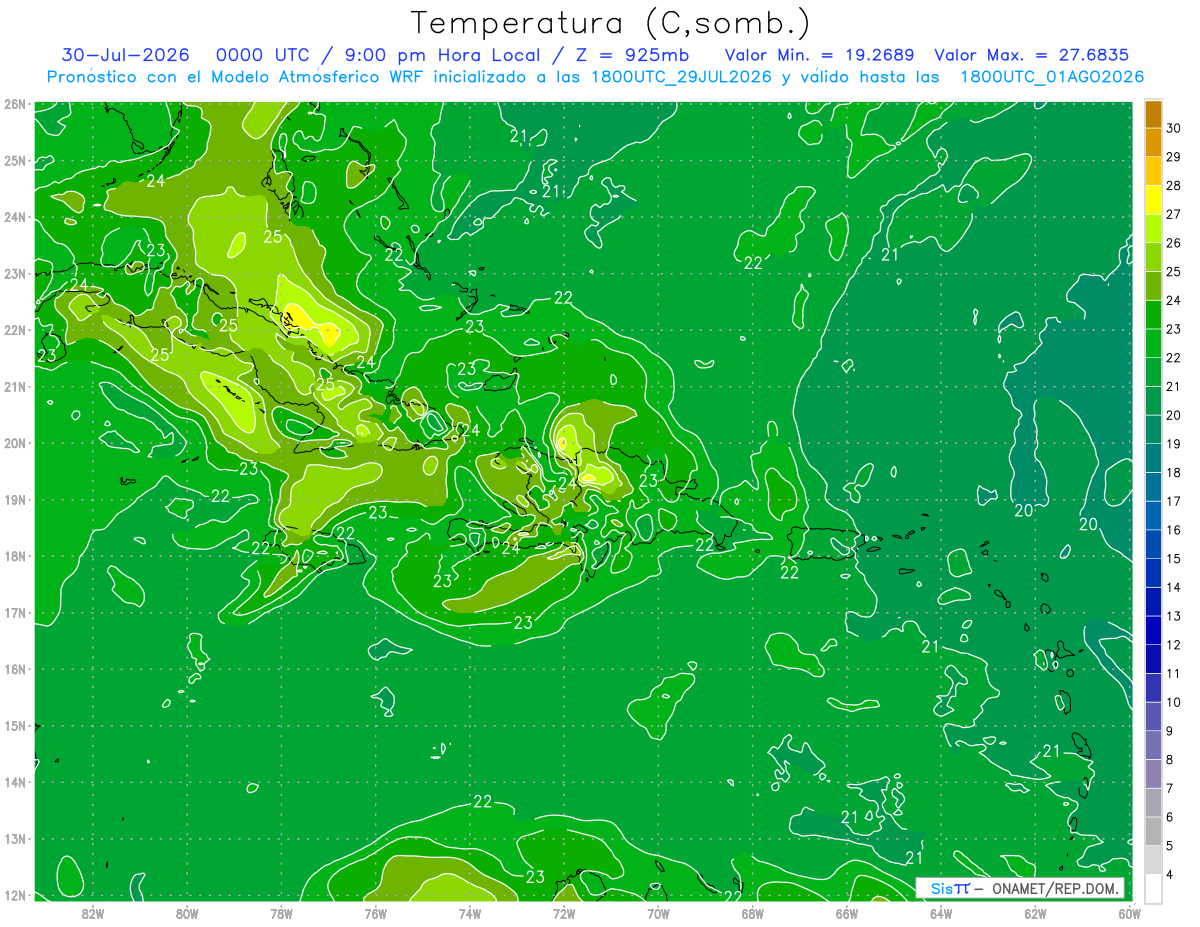
Task: Click the '18N' latitude axis label
Action: (14, 556)
